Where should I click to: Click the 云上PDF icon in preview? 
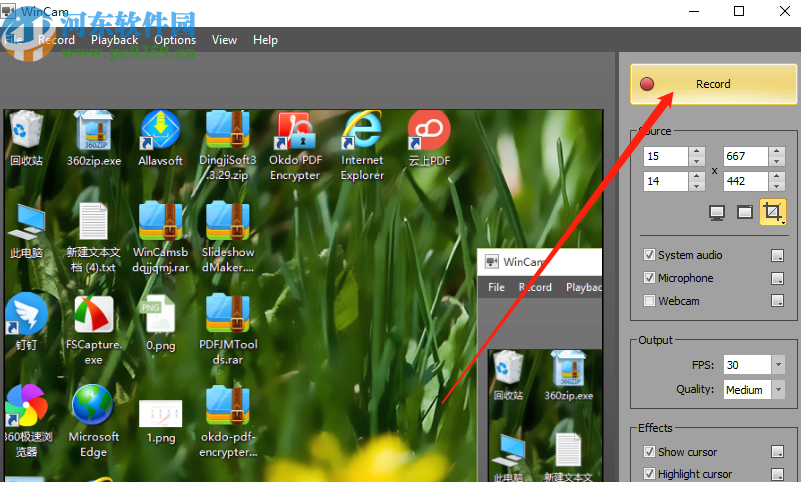coord(429,131)
